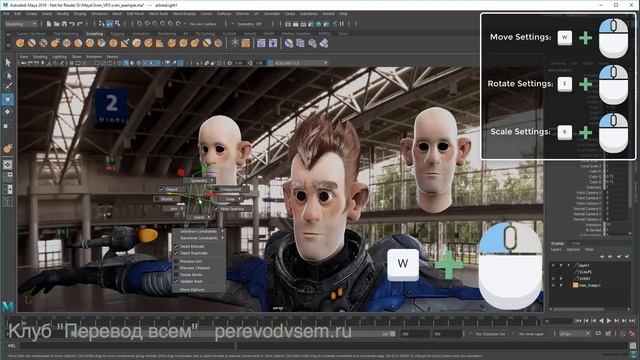Toggle the Object checkbox in marking menu
This screenshot has width=640, height=360.
pos(171,189)
